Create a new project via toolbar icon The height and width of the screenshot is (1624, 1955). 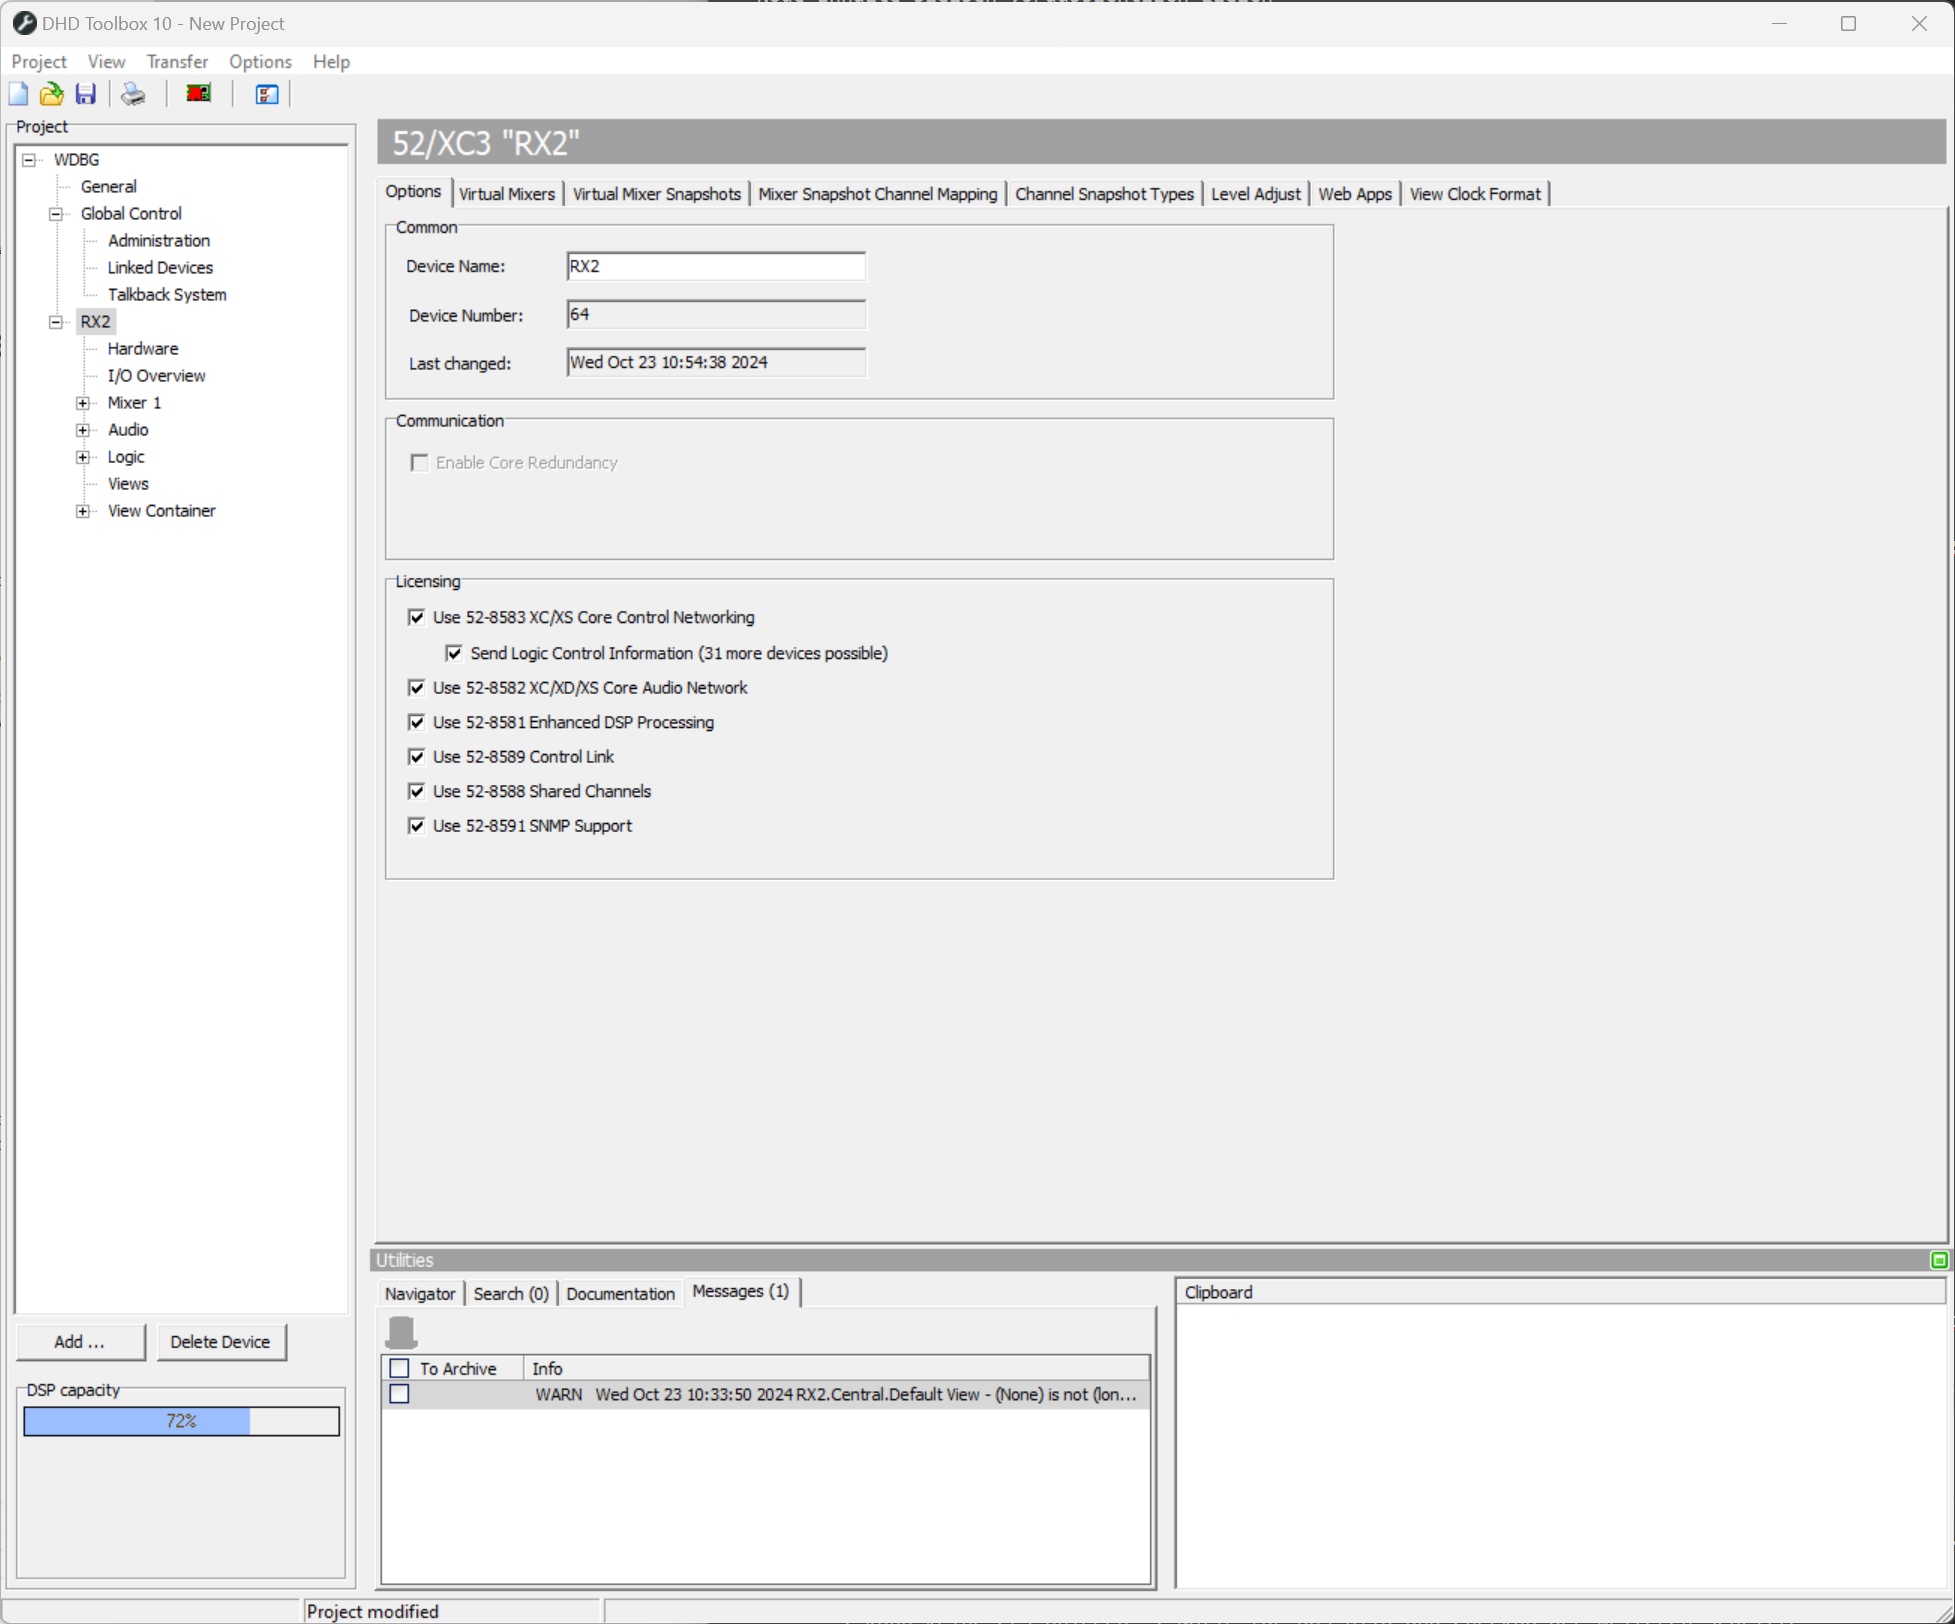18,93
